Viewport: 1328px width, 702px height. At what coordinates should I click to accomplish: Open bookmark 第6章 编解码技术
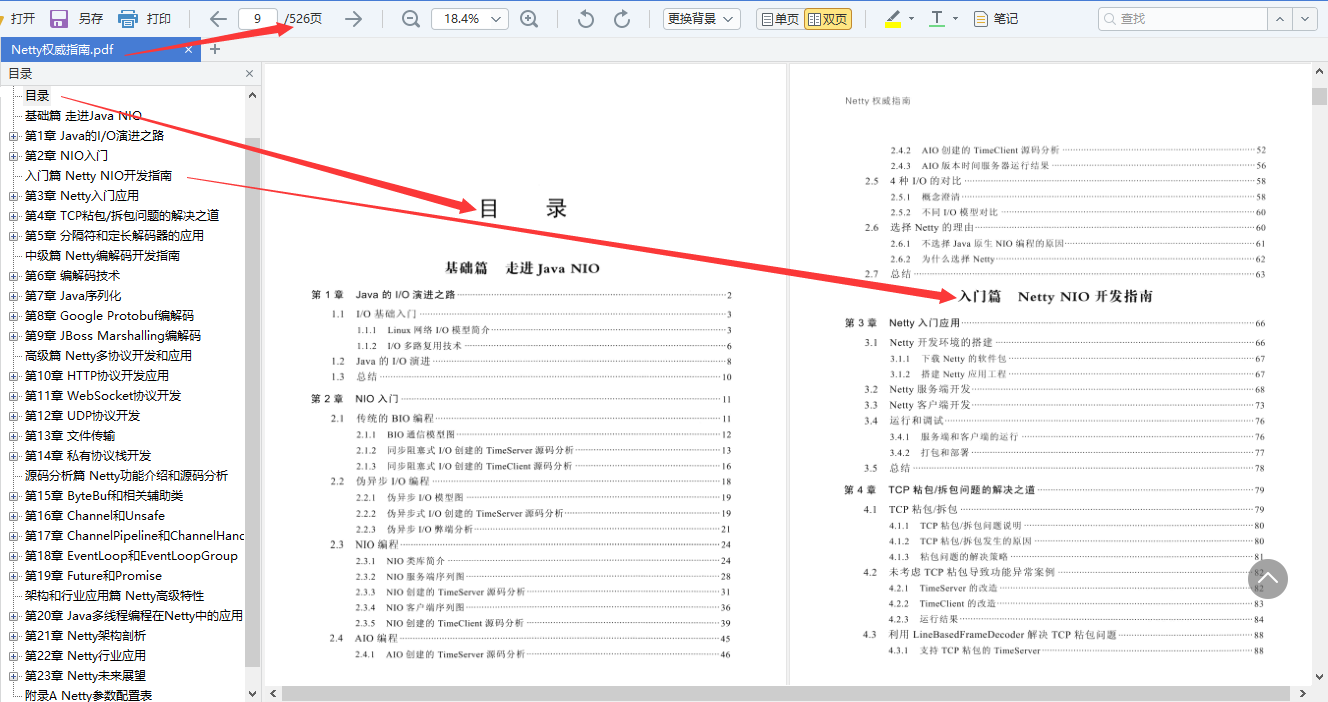tap(72, 275)
